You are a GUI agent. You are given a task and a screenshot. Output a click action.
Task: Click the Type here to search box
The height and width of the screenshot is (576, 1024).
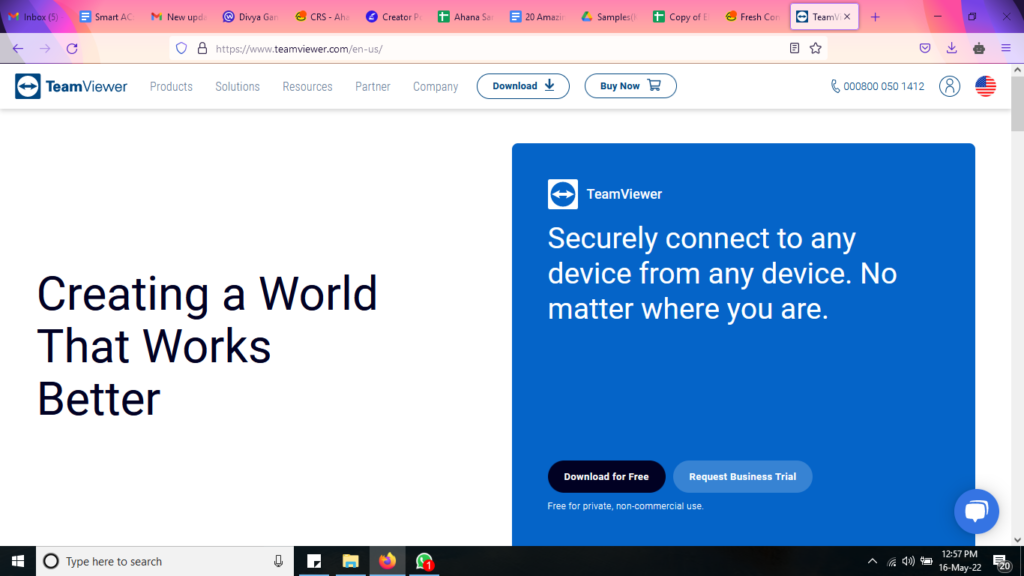pos(165,561)
